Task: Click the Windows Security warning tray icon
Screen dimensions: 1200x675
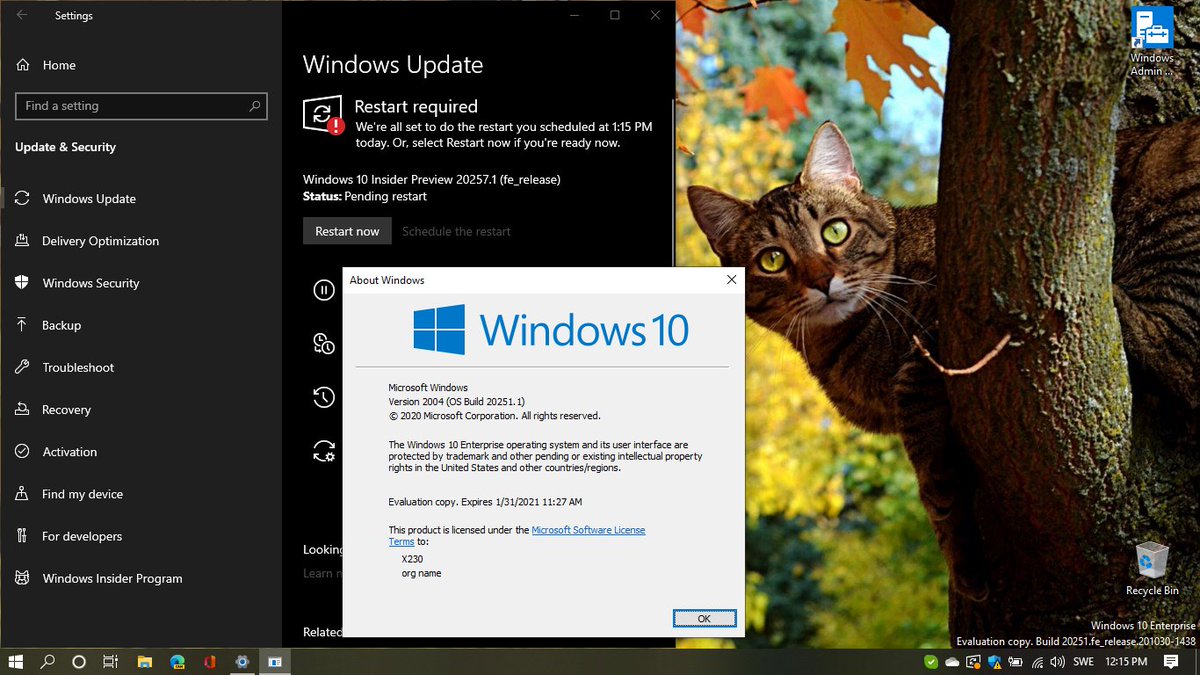Action: click(x=994, y=662)
